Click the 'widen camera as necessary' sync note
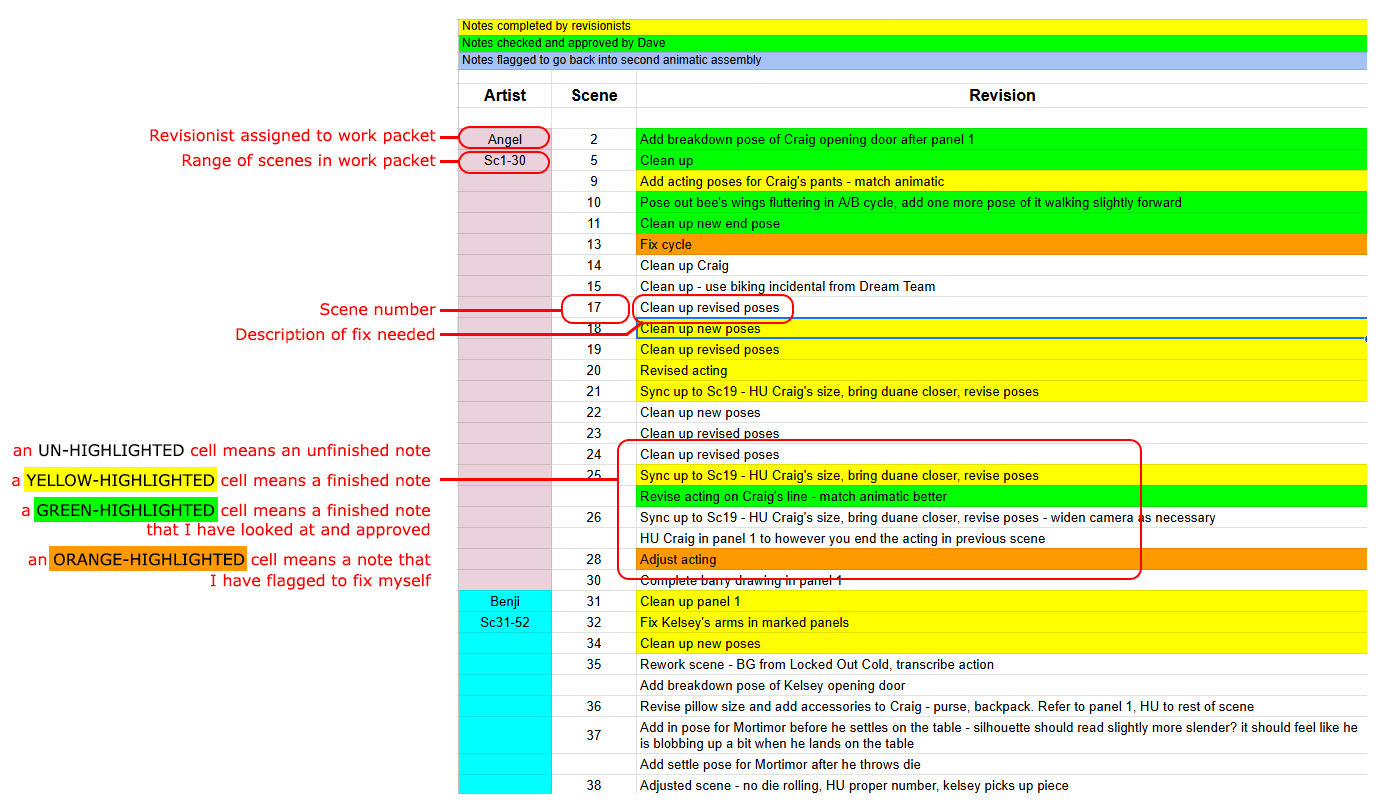The height and width of the screenshot is (811, 1390). pyautogui.click(x=1002, y=517)
